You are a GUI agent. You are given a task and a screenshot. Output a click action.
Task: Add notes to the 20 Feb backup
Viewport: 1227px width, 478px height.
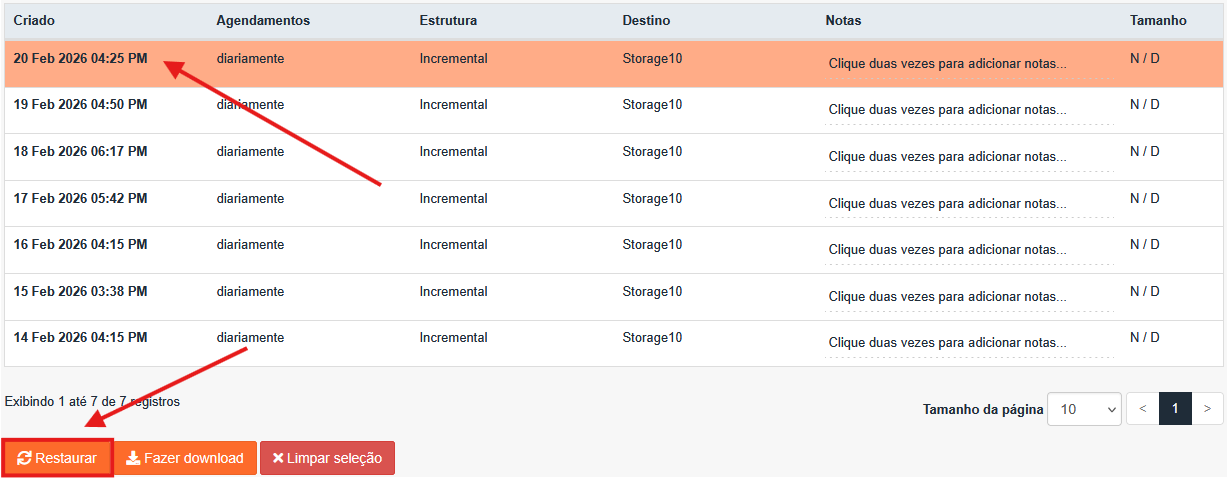(947, 64)
